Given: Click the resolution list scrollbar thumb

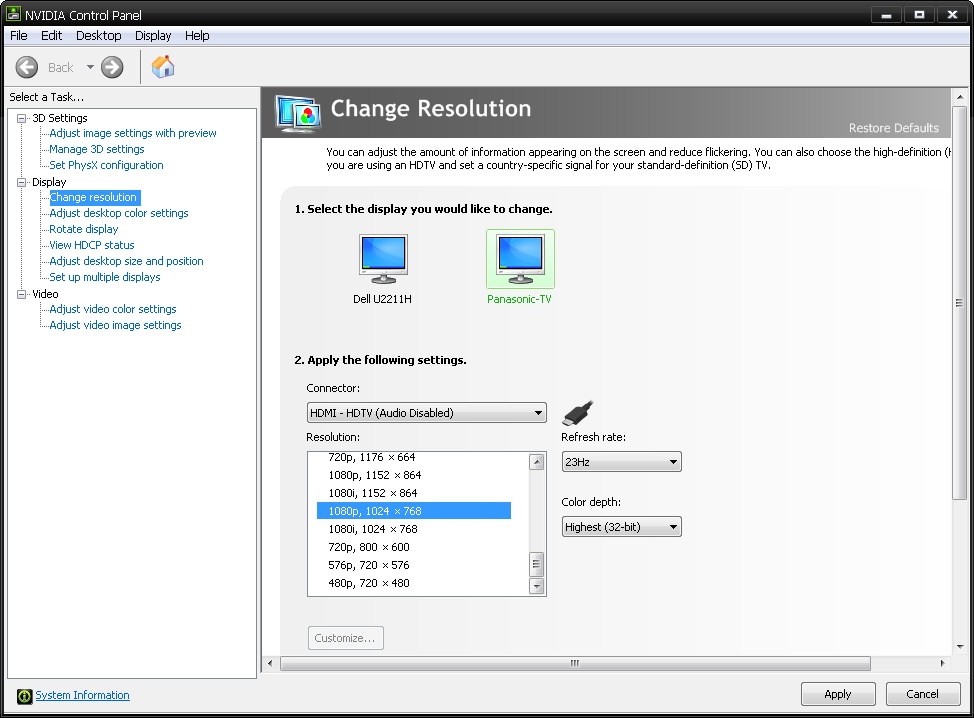Looking at the screenshot, I should (537, 565).
